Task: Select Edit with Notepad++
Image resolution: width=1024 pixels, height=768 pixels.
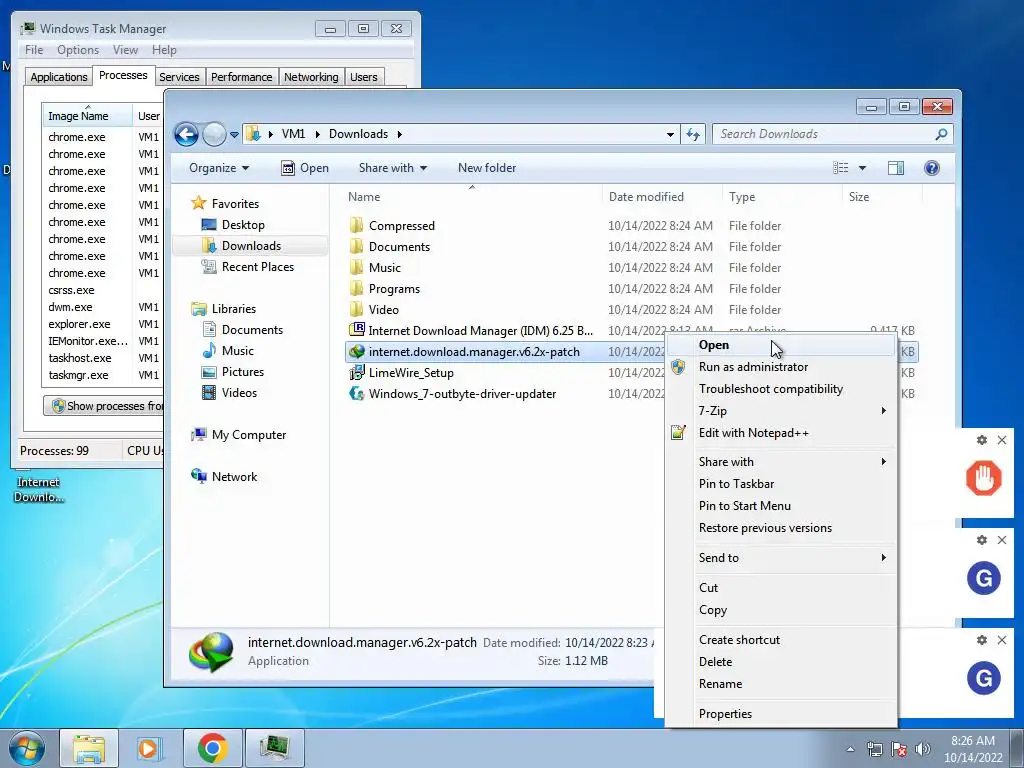Action: [x=782, y=433]
